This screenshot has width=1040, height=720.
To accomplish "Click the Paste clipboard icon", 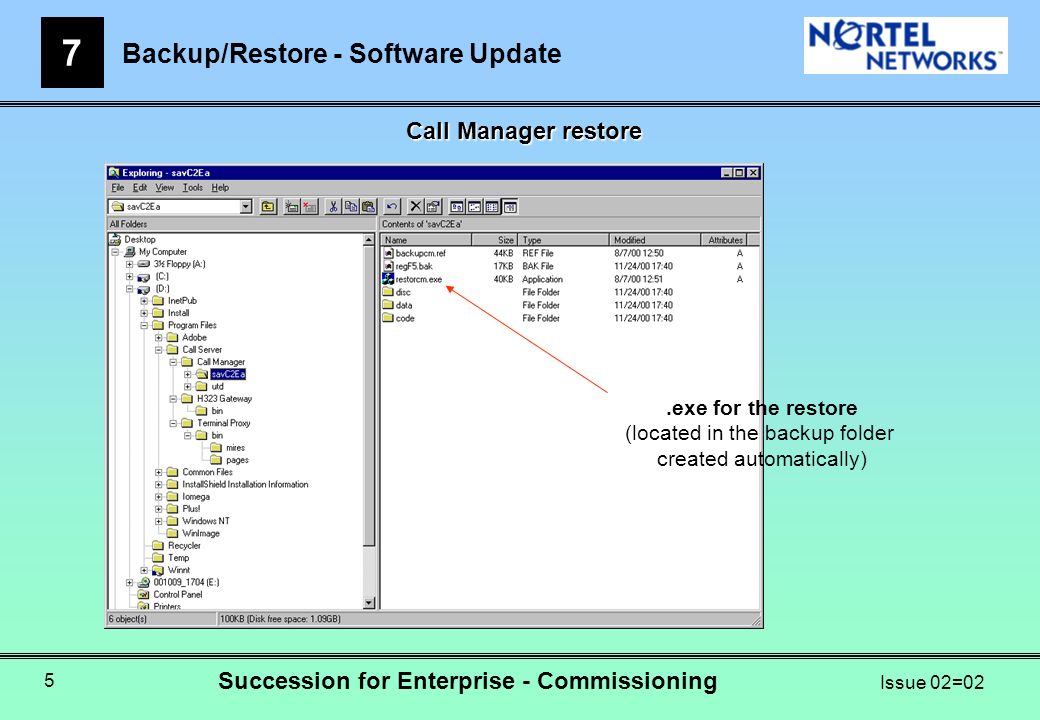I will click(368, 207).
